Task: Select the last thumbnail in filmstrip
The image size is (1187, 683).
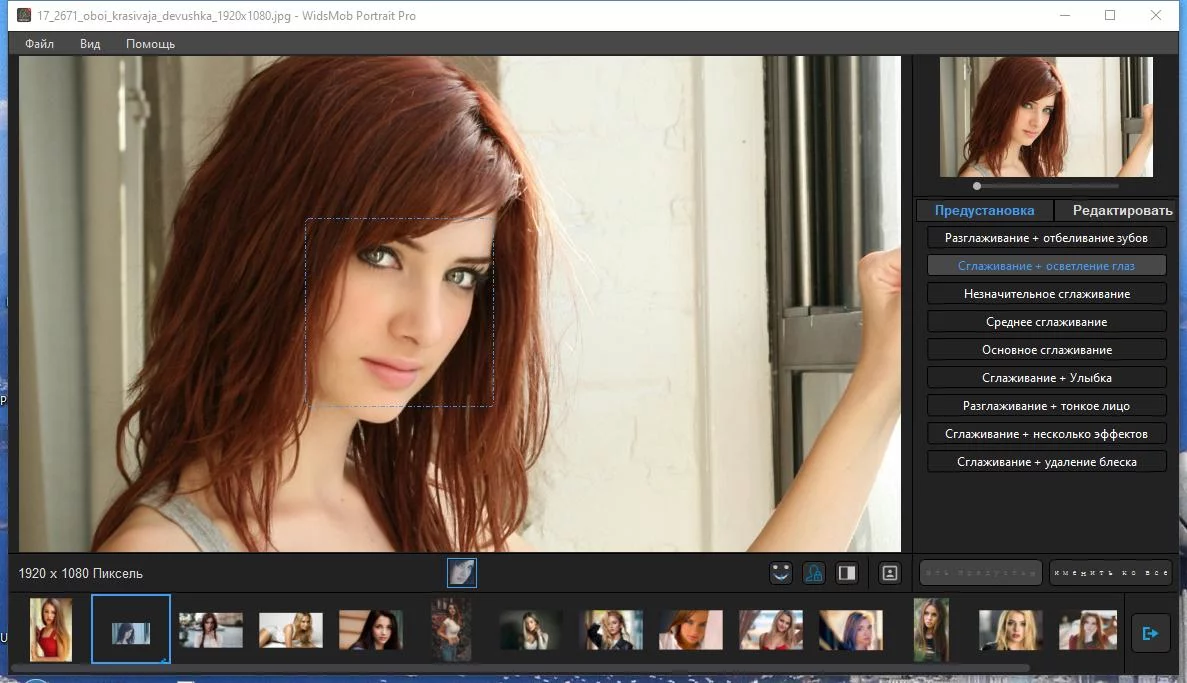Action: click(x=1088, y=630)
